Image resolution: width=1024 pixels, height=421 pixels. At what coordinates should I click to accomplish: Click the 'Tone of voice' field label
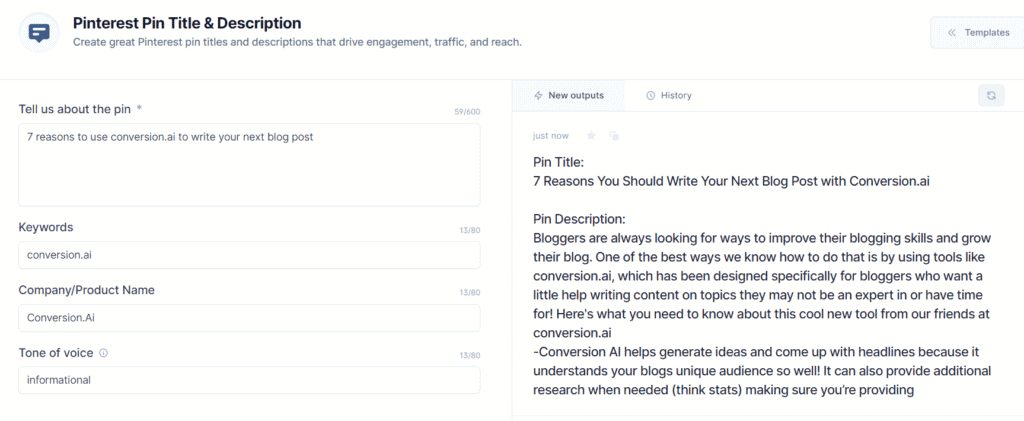click(x=56, y=352)
